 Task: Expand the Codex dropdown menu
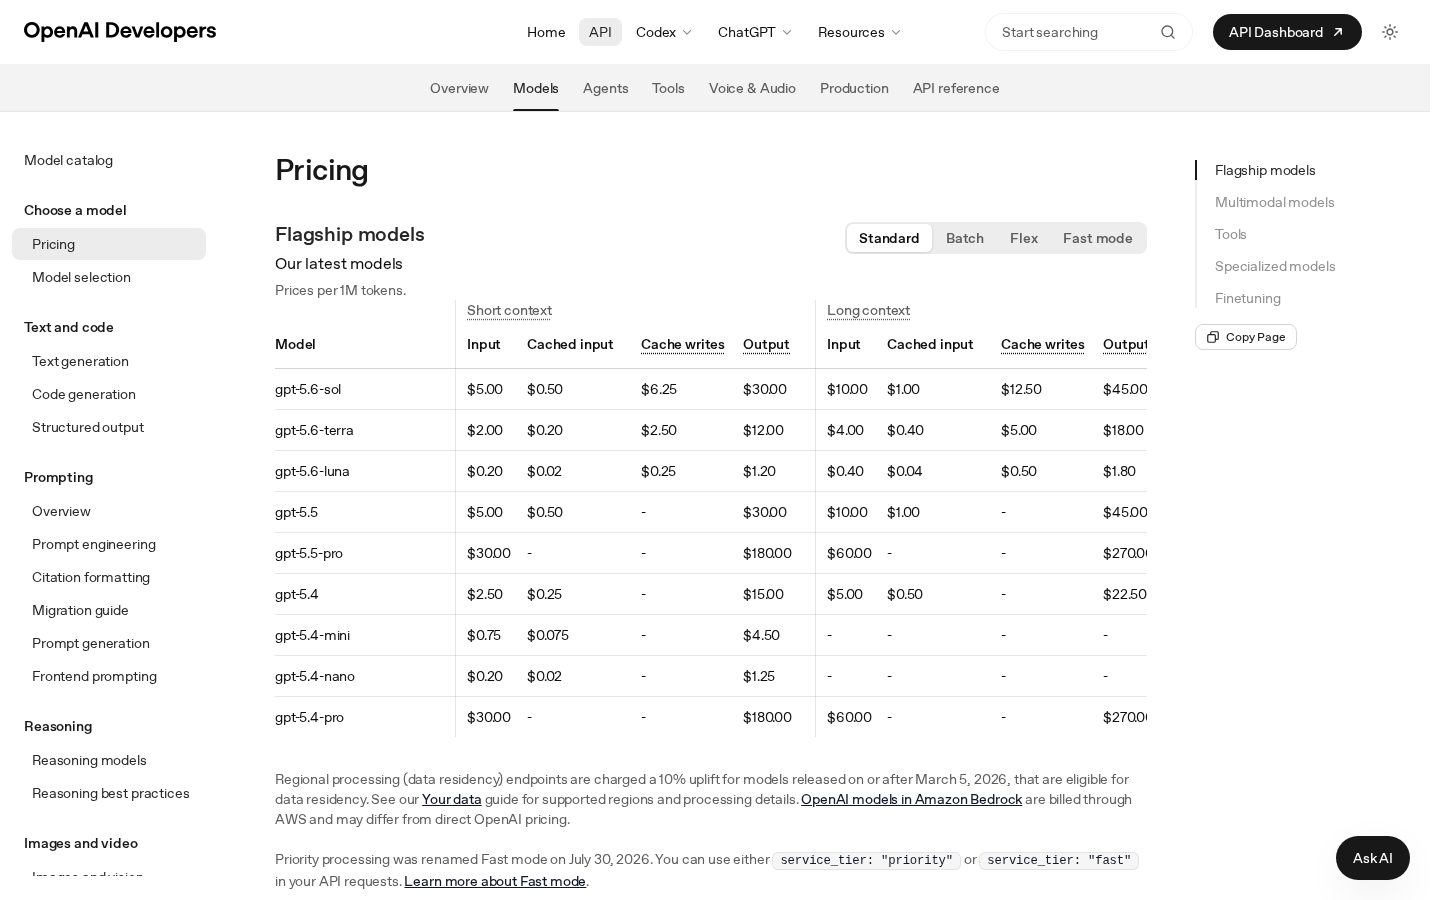coord(664,32)
